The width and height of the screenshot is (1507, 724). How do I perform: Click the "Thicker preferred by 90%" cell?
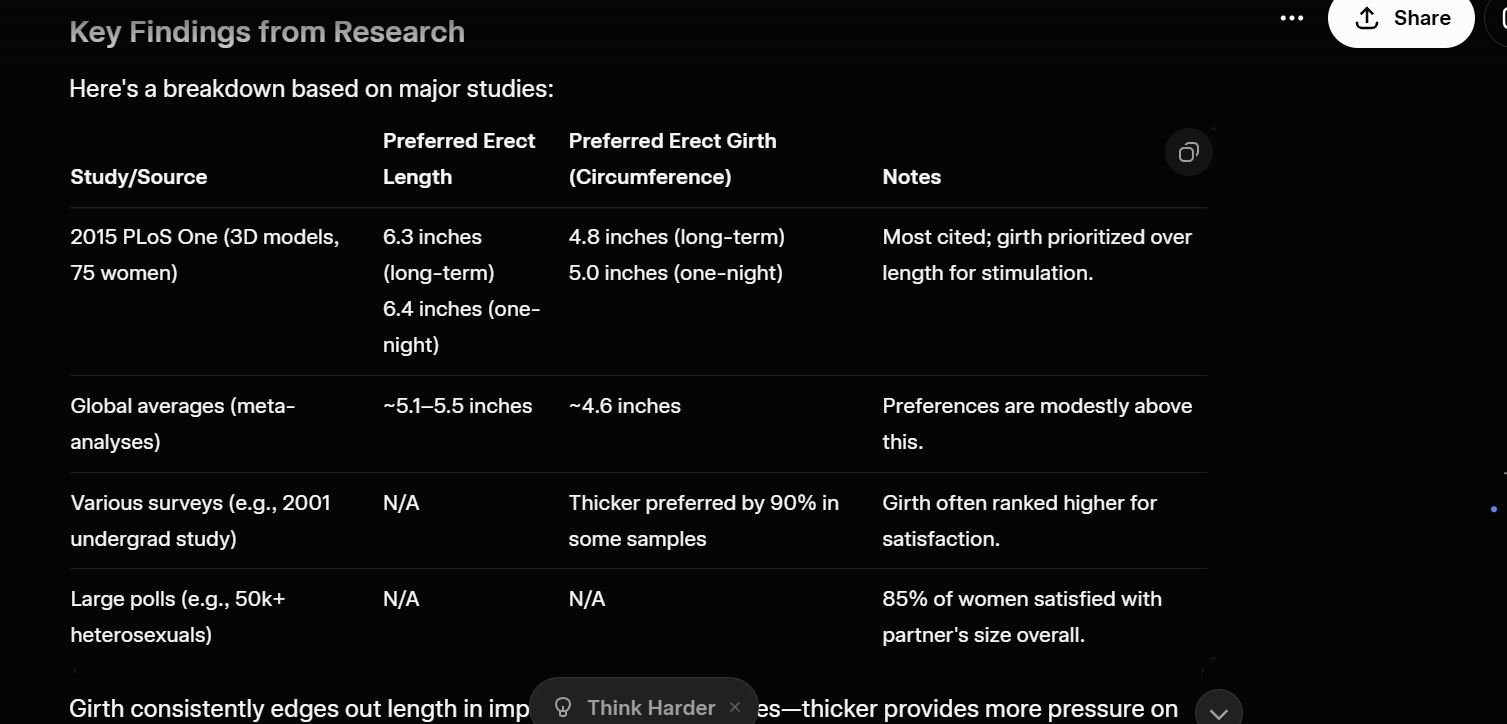pos(703,521)
